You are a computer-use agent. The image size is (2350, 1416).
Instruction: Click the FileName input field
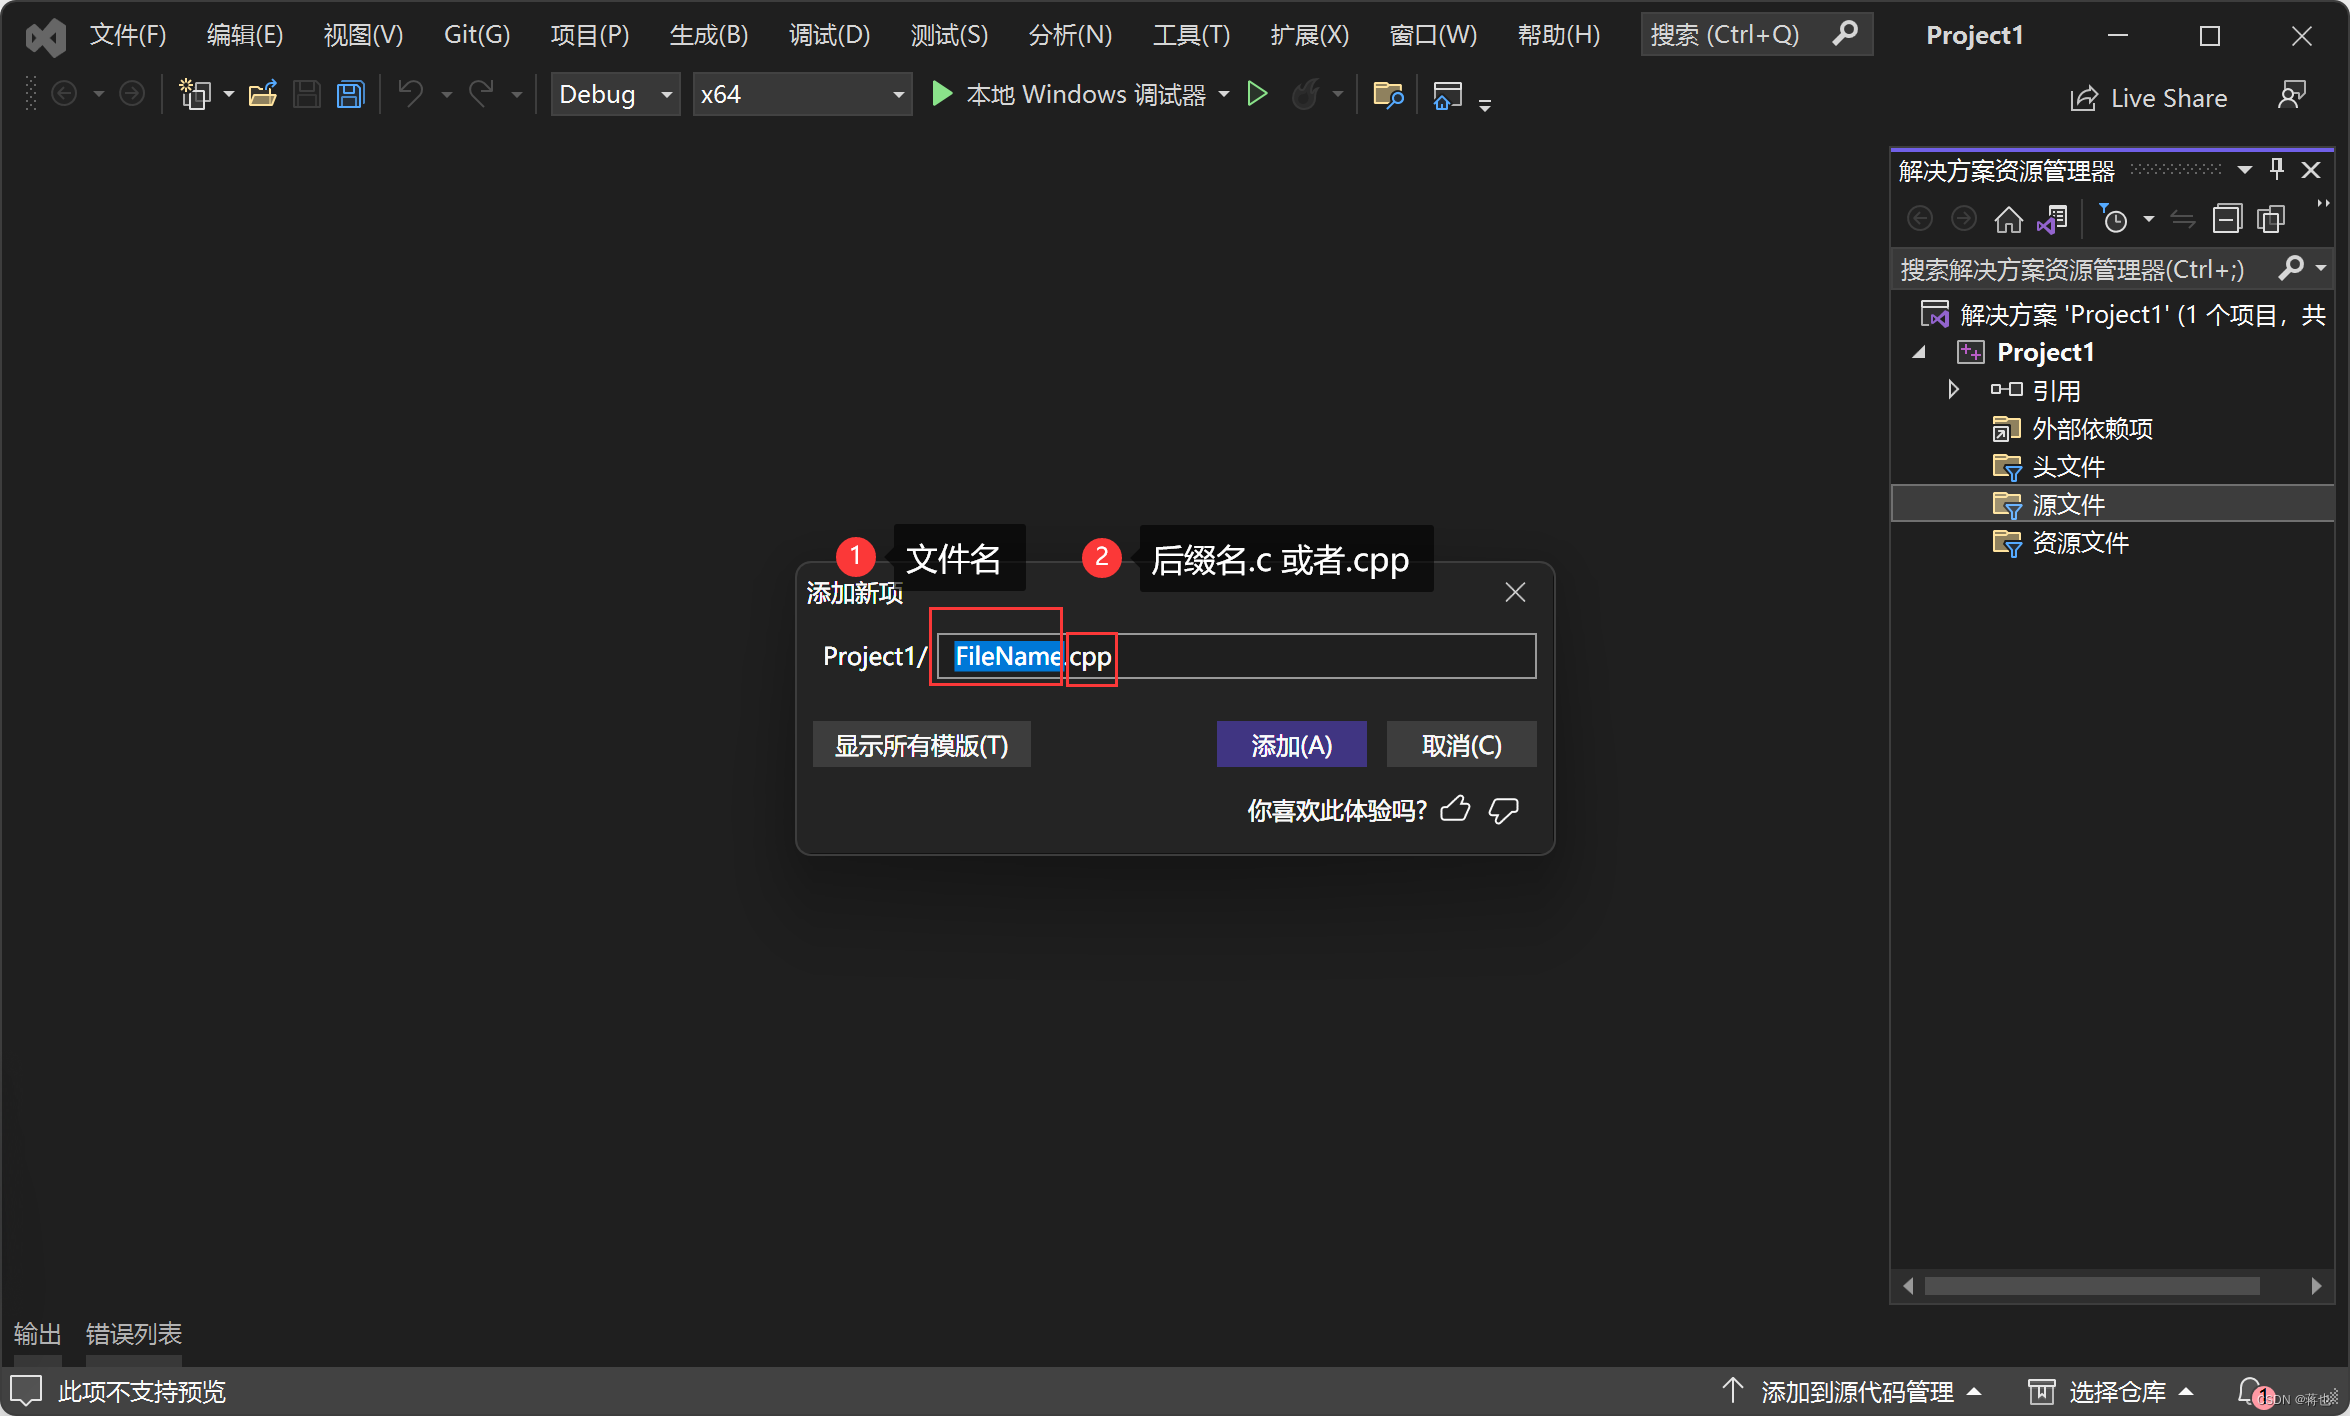pos(1005,657)
